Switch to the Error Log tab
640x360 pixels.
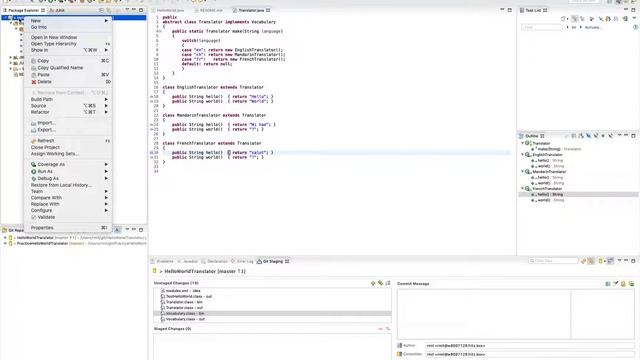243,261
